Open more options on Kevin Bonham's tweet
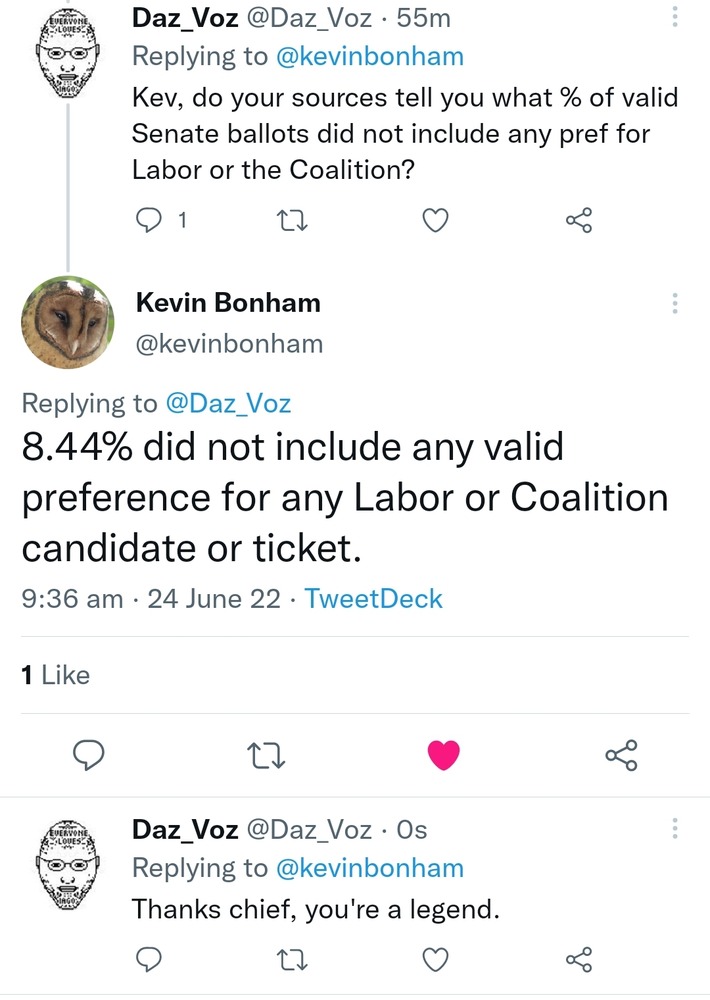 (x=676, y=303)
